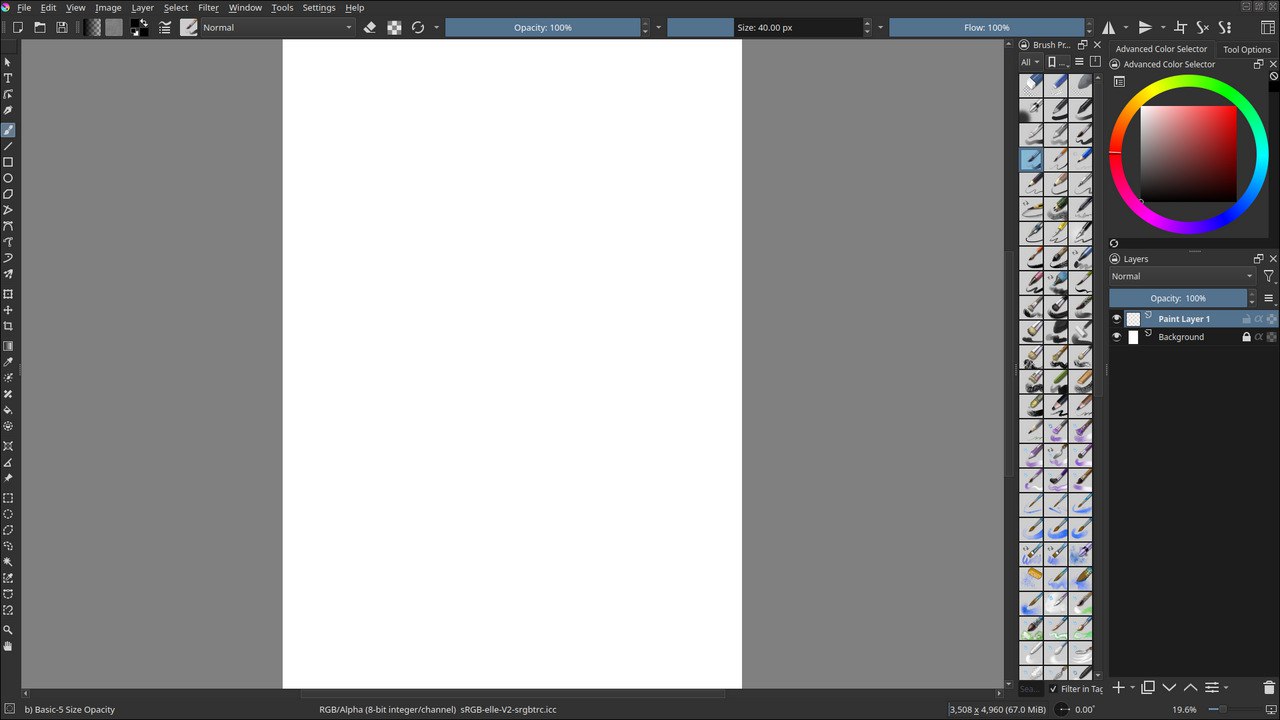Open the Layers docker options menu
The width and height of the screenshot is (1280, 720).
pos(1269,298)
